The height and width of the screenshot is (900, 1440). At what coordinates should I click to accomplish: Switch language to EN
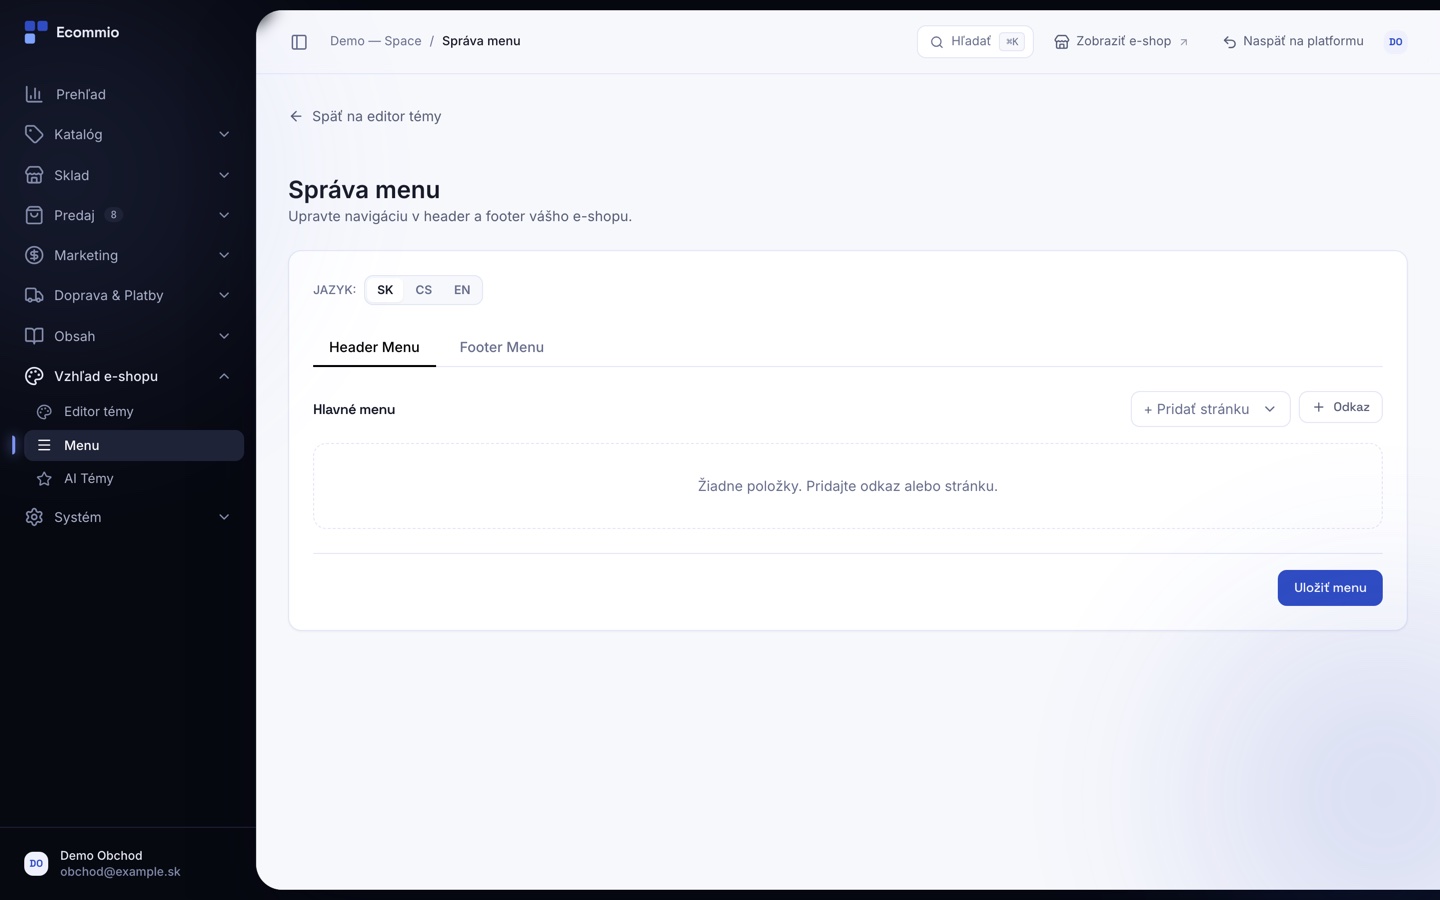462,290
